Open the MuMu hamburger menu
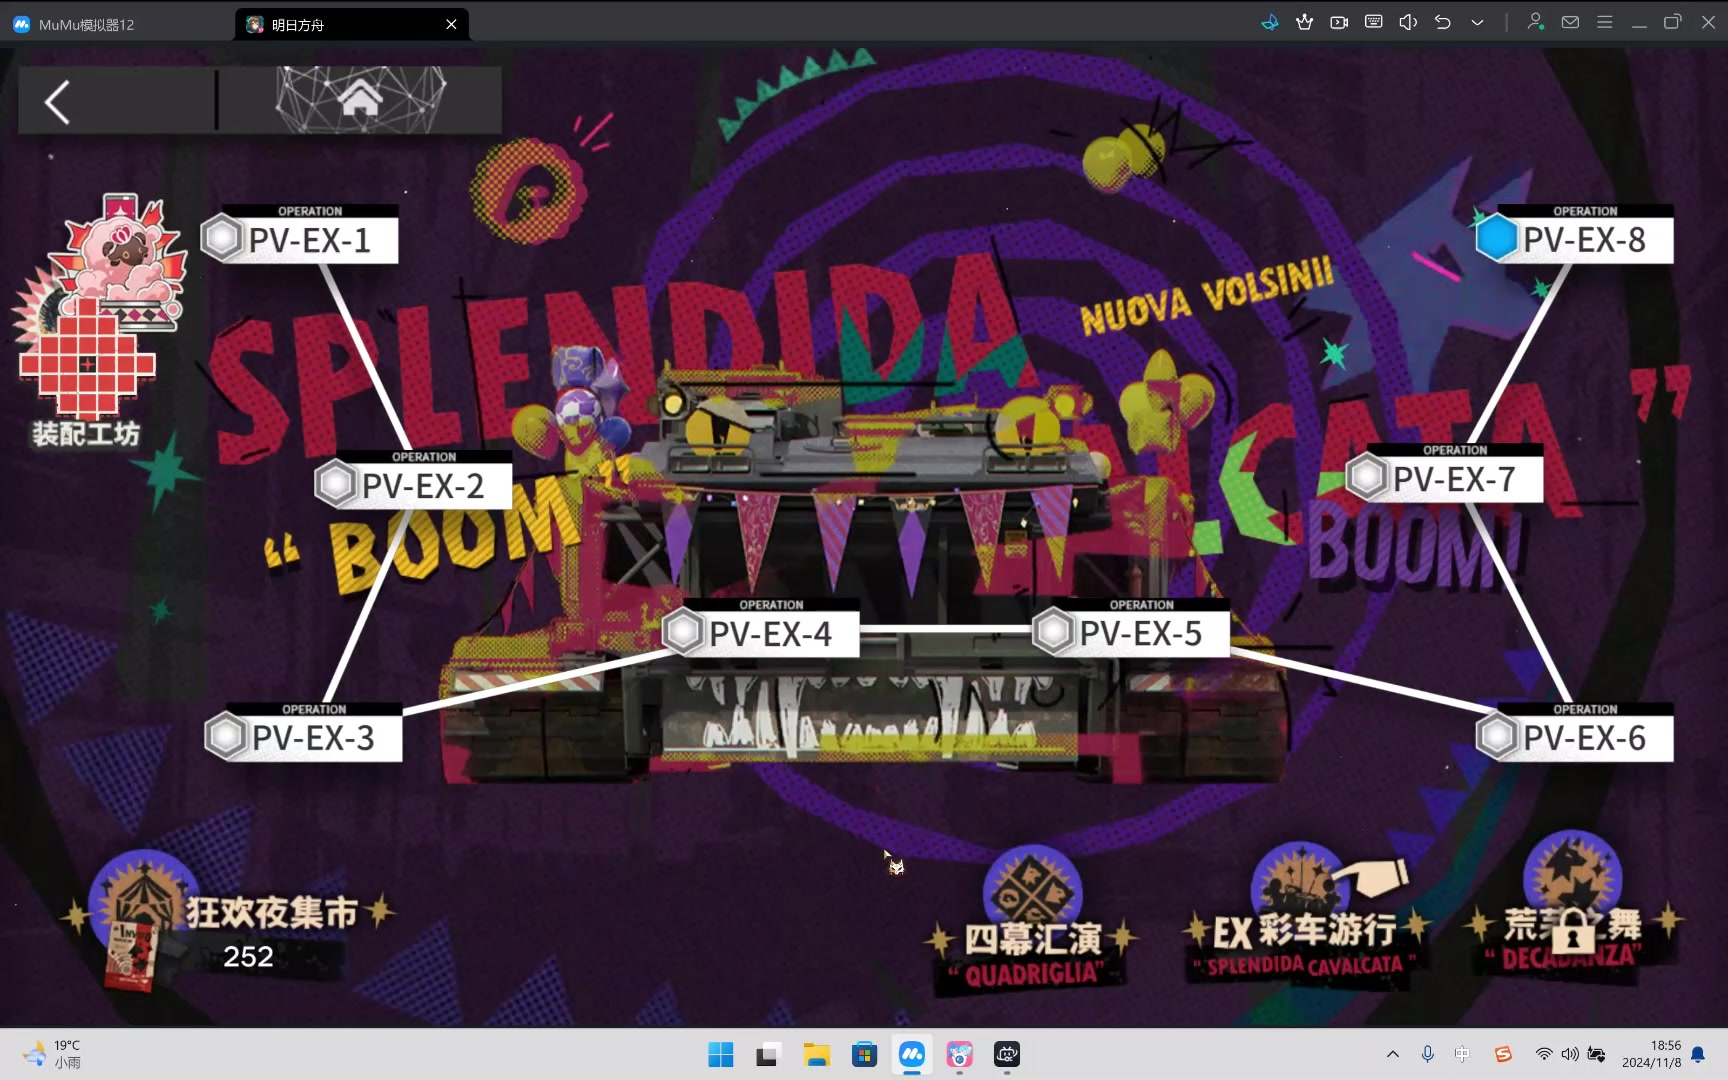Image resolution: width=1728 pixels, height=1080 pixels. coord(1604,22)
